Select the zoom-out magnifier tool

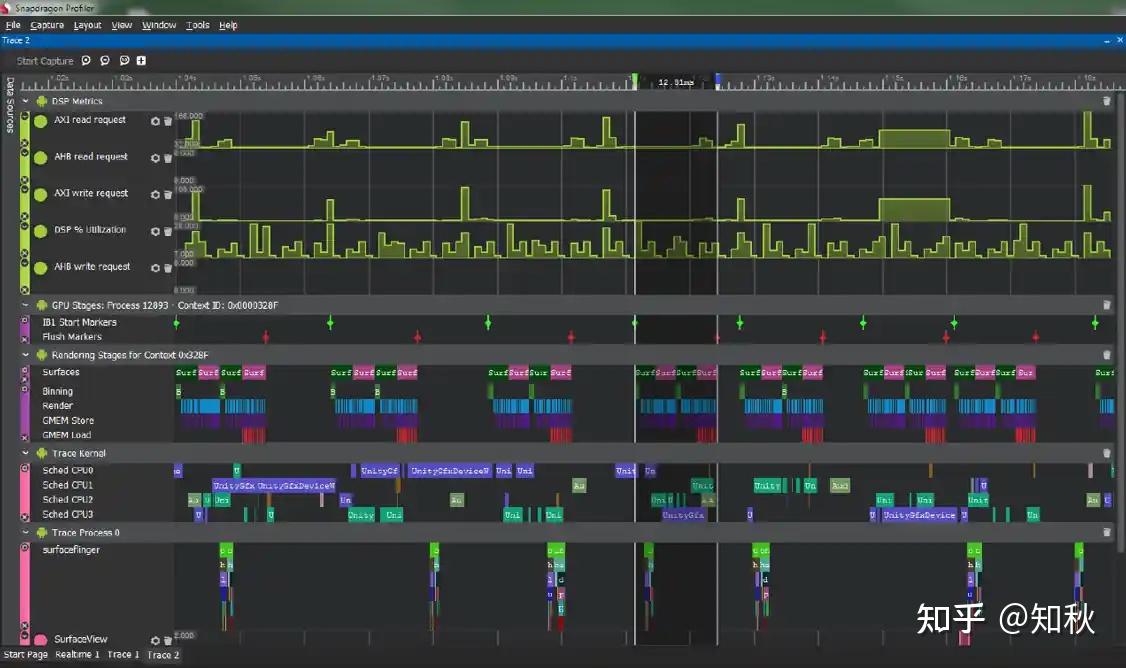coord(104,60)
